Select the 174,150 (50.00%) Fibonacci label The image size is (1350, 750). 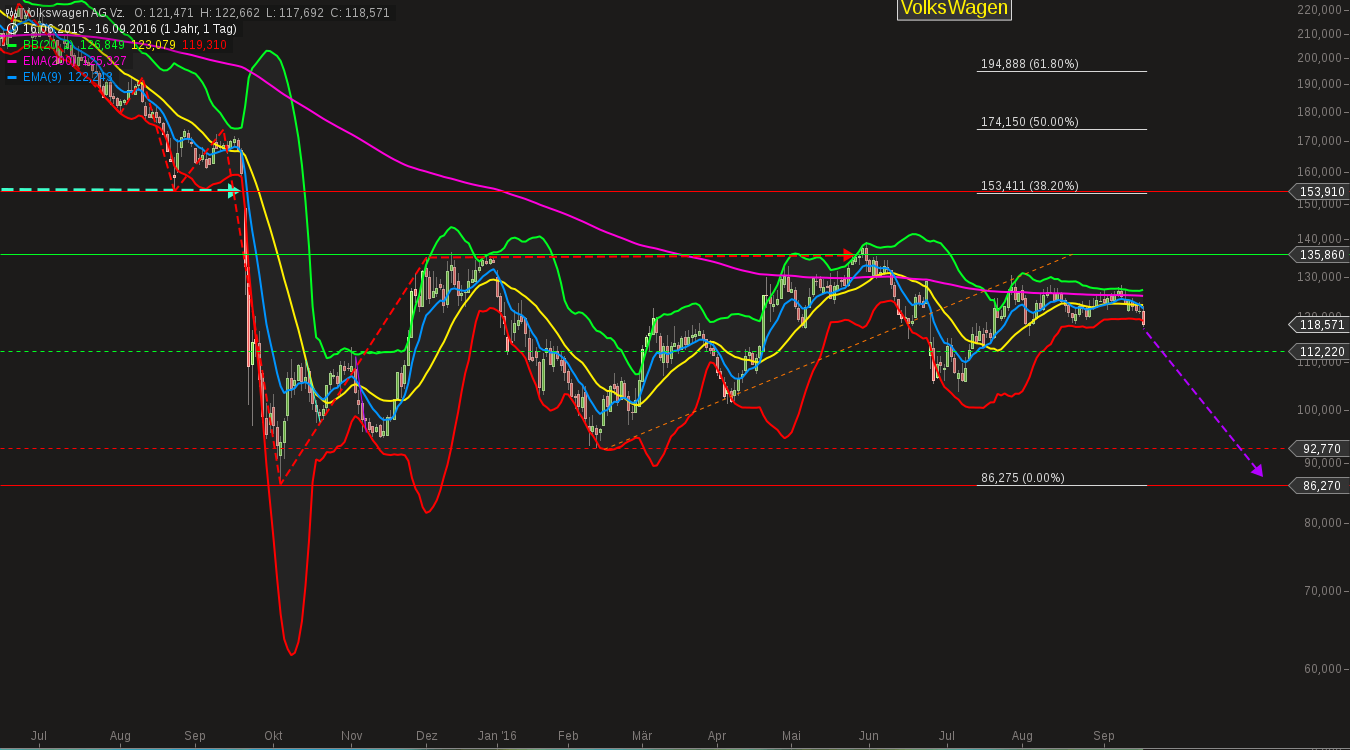tap(1030, 122)
